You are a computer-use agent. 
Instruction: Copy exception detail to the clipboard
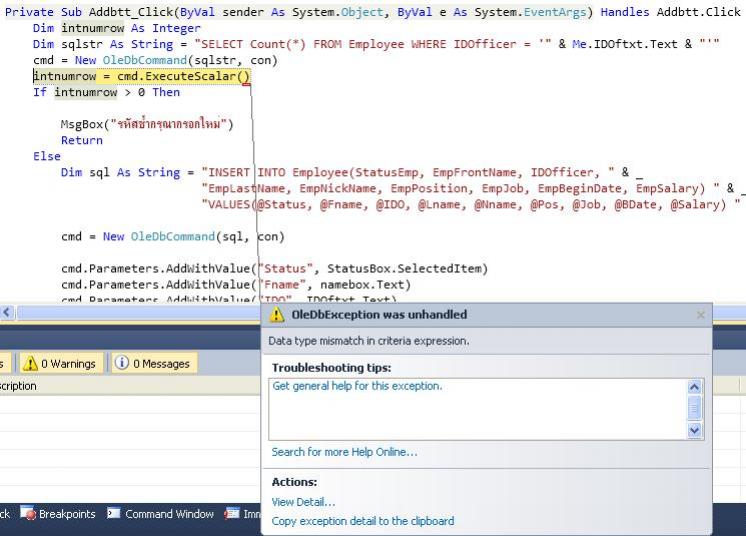pyautogui.click(x=362, y=521)
